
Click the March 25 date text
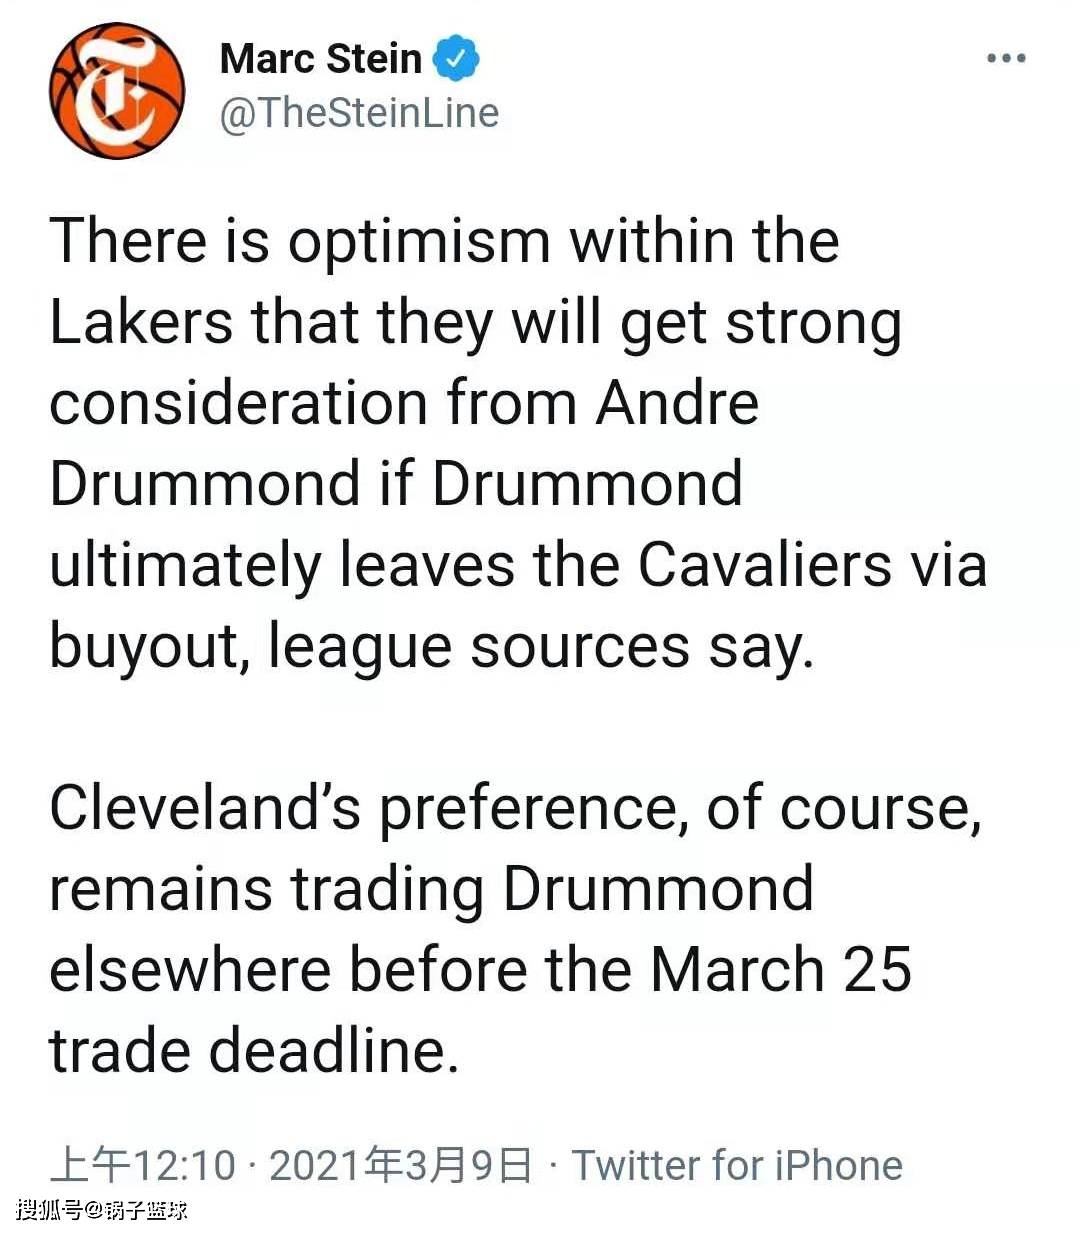click(x=781, y=969)
